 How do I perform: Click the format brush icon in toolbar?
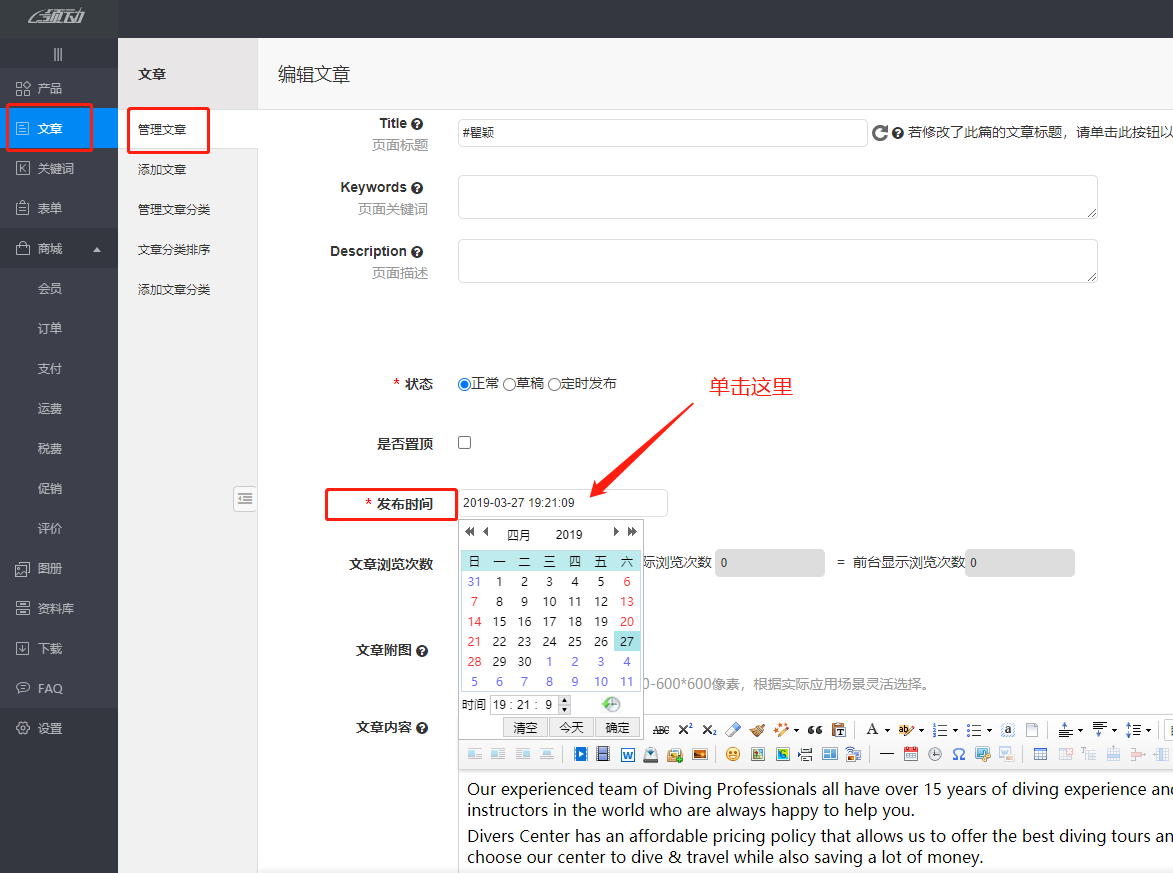click(x=757, y=730)
